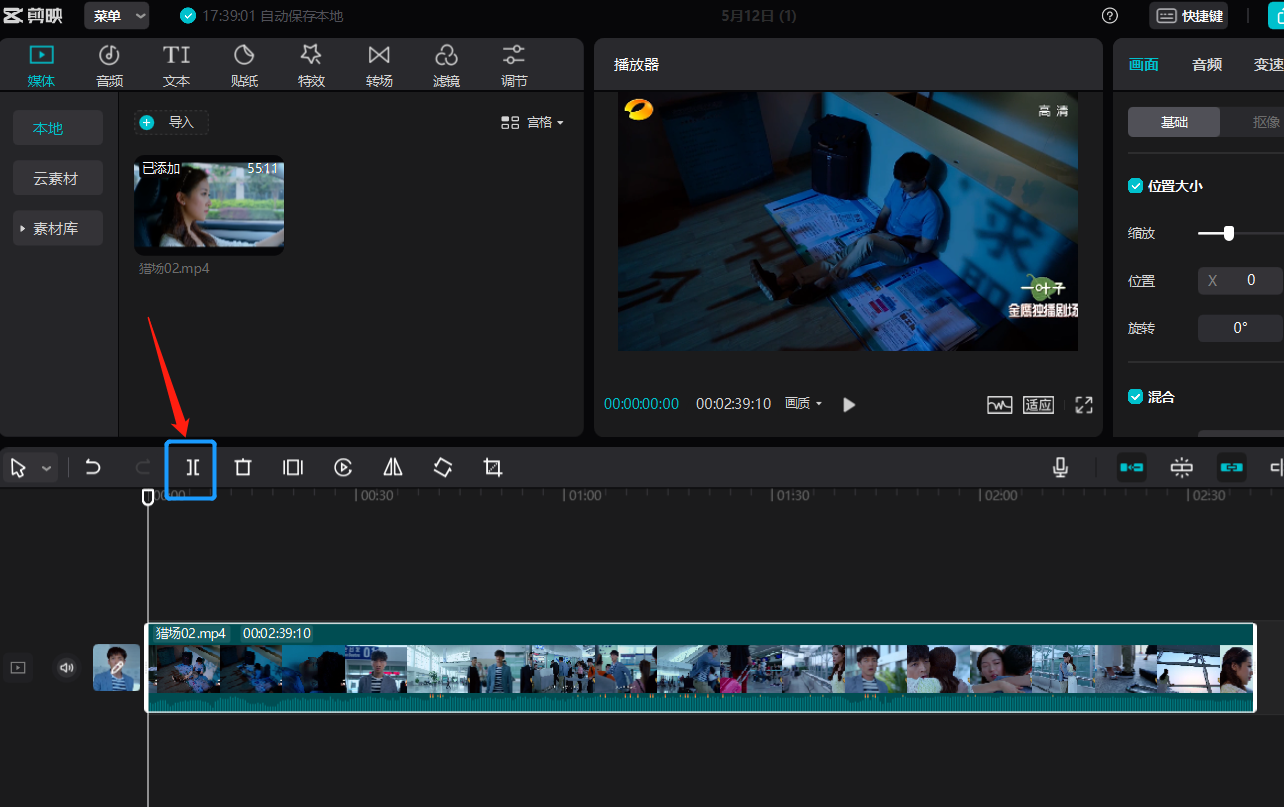
Task: Click the 缩放 scale slider handle
Action: coord(1228,233)
